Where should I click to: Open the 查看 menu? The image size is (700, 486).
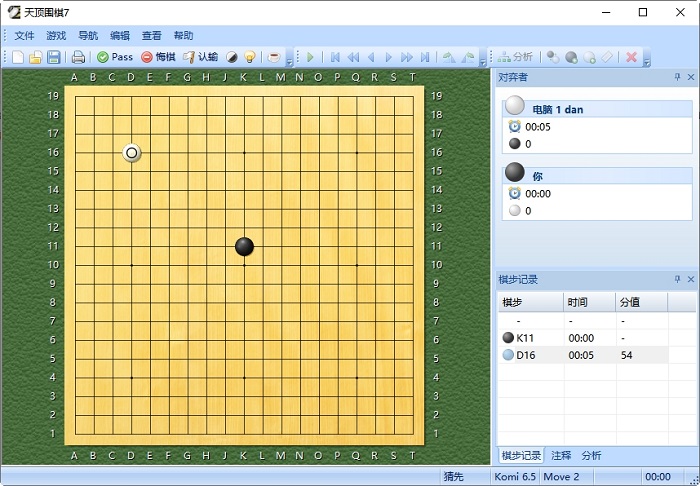(151, 36)
